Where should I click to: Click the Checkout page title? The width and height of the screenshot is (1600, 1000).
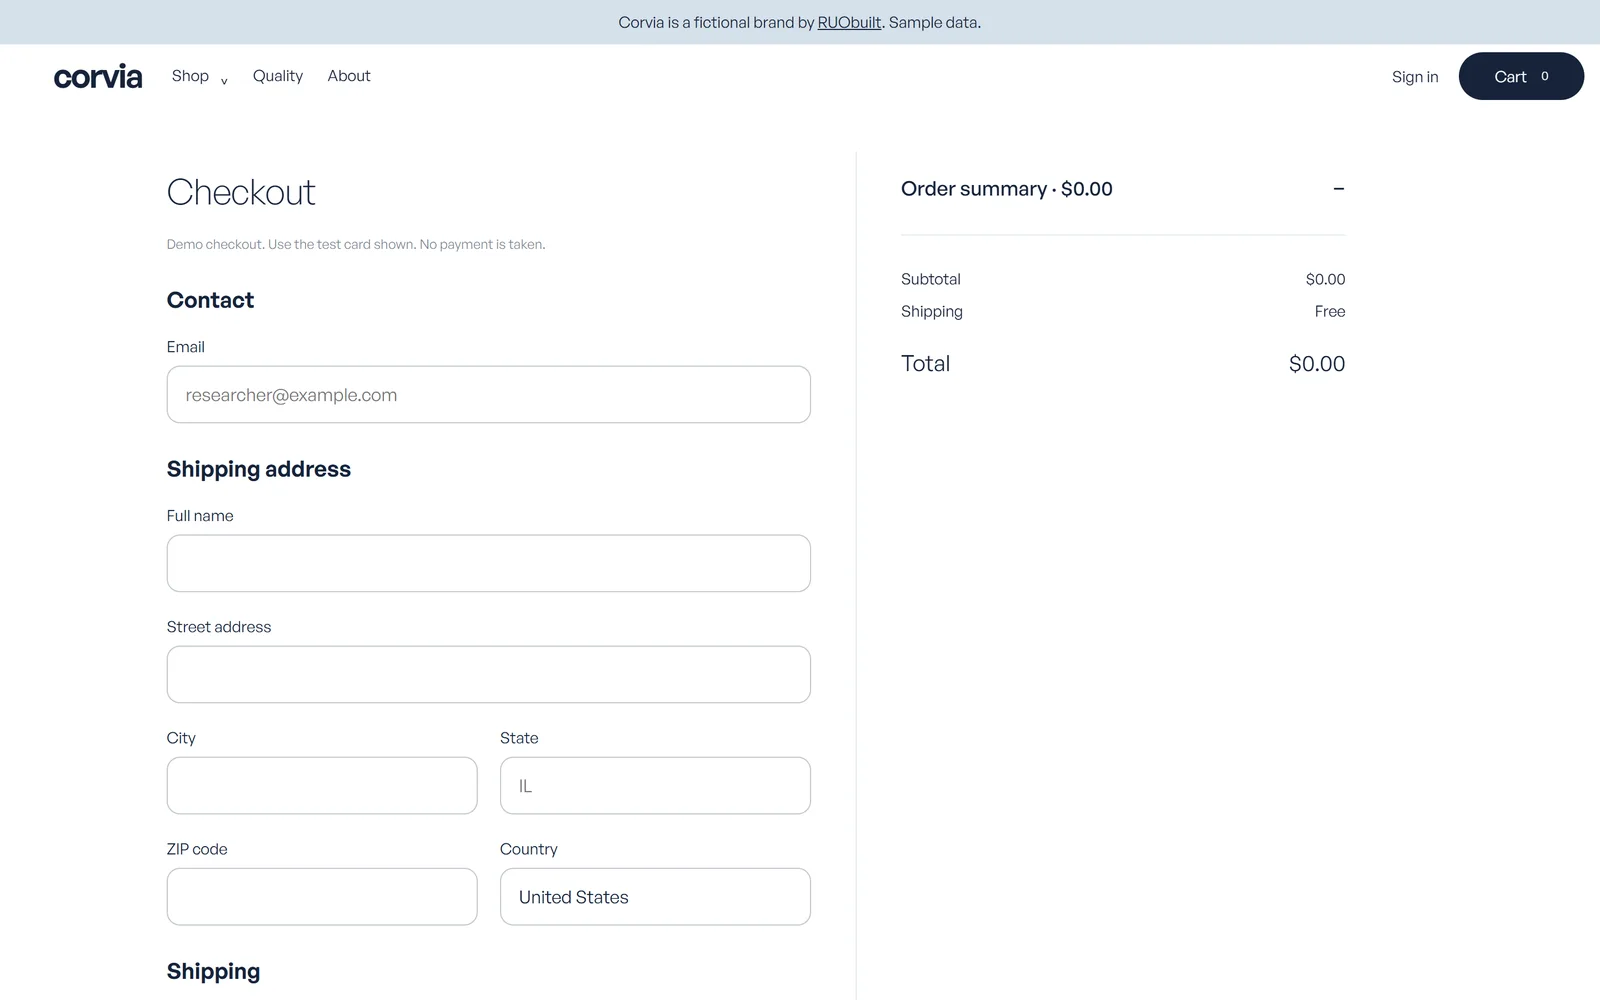coord(241,192)
